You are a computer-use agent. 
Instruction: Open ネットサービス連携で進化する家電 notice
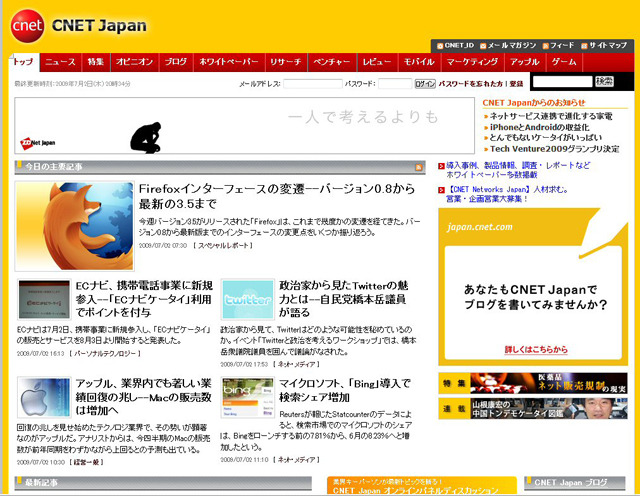point(551,116)
